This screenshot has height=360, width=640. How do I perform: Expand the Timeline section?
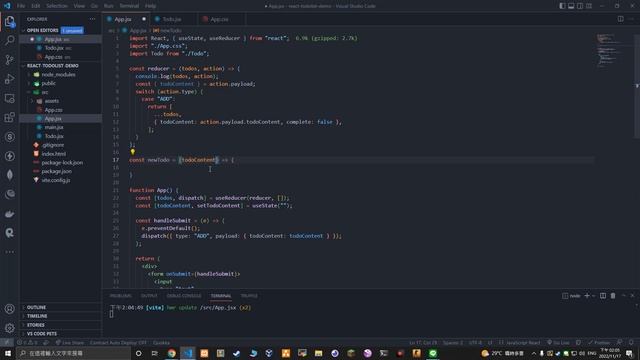[37, 316]
